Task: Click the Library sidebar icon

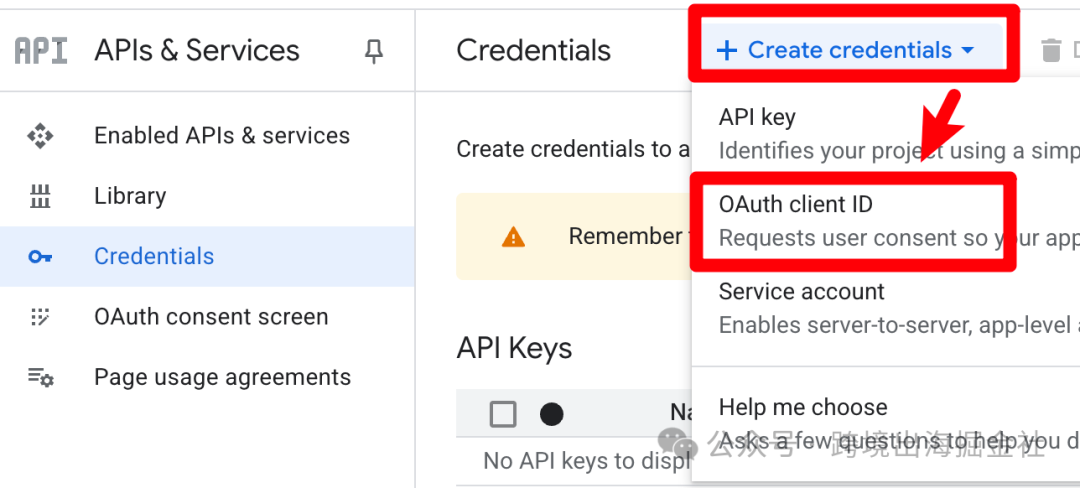Action: (x=40, y=196)
